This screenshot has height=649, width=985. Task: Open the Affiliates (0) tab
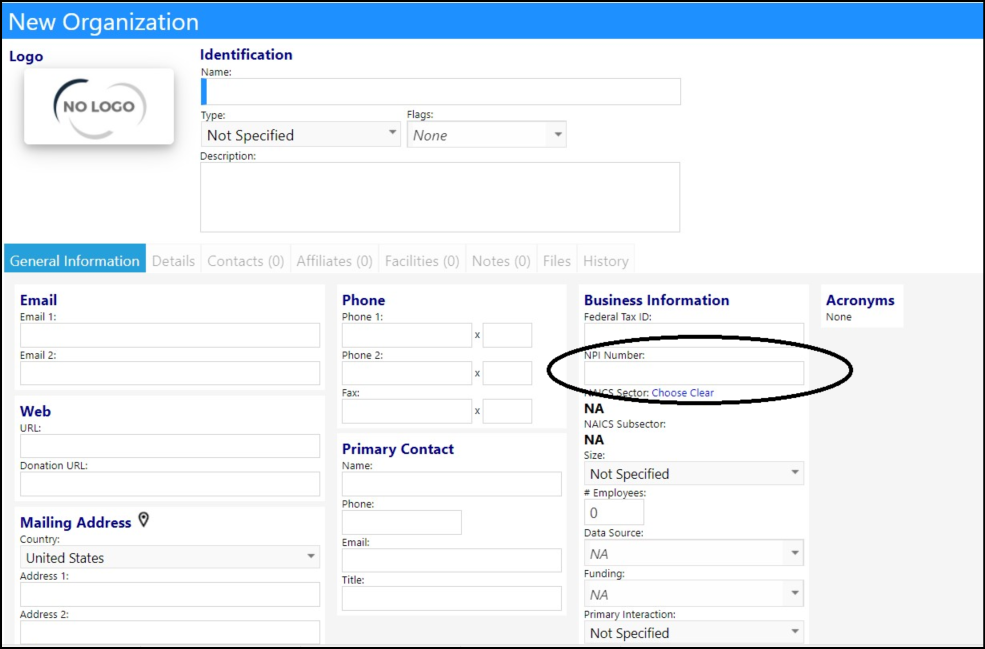pos(334,261)
